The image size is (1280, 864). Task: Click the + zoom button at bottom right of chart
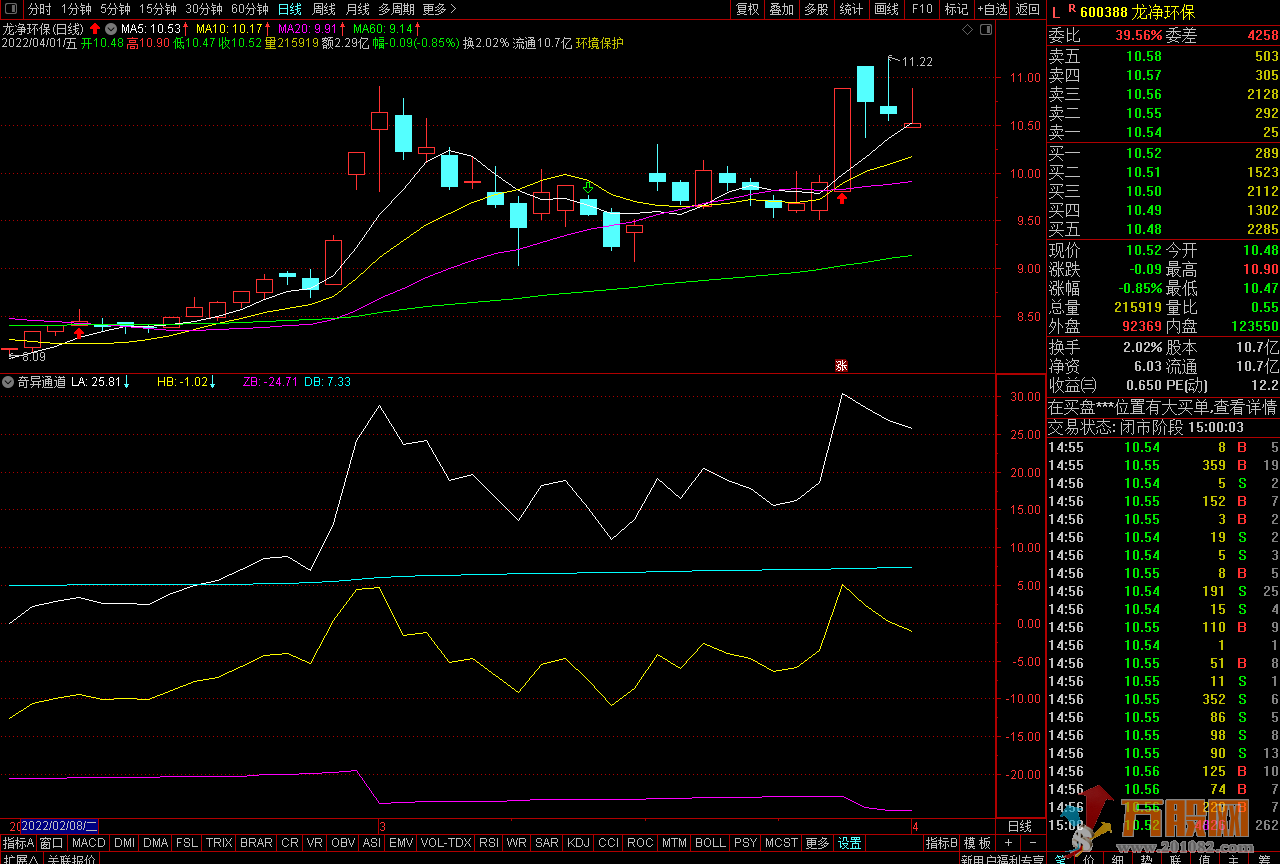point(1008,843)
